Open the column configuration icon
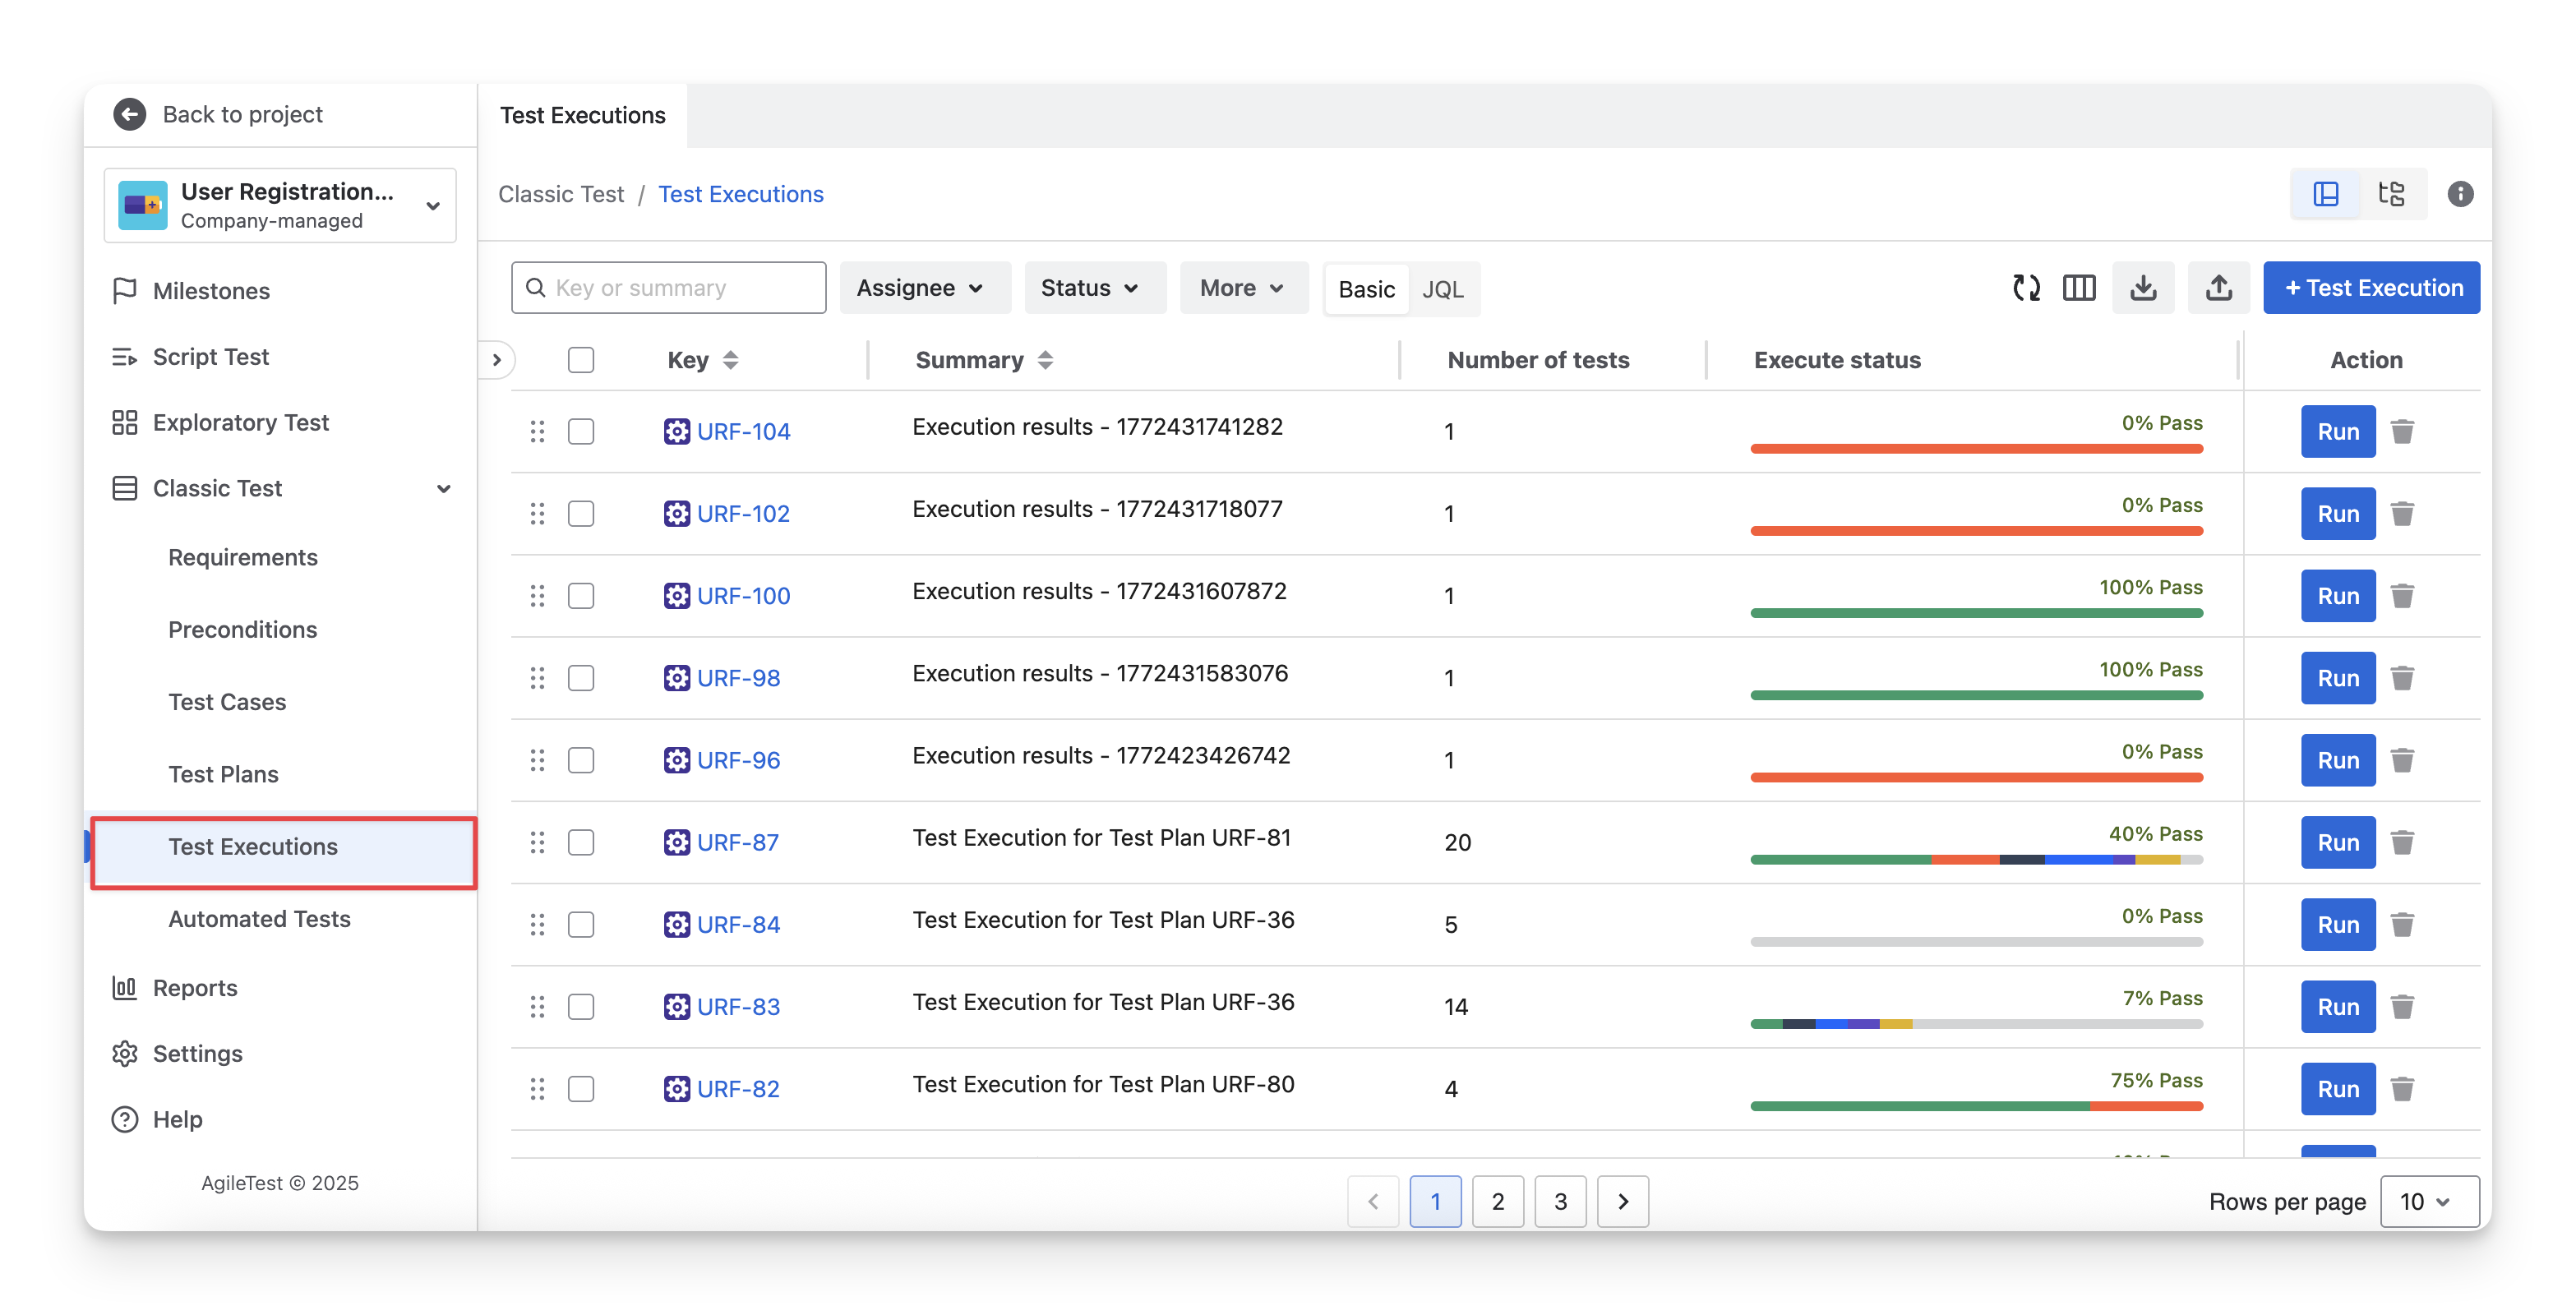Viewport: 2576px width, 1315px height. point(2079,288)
